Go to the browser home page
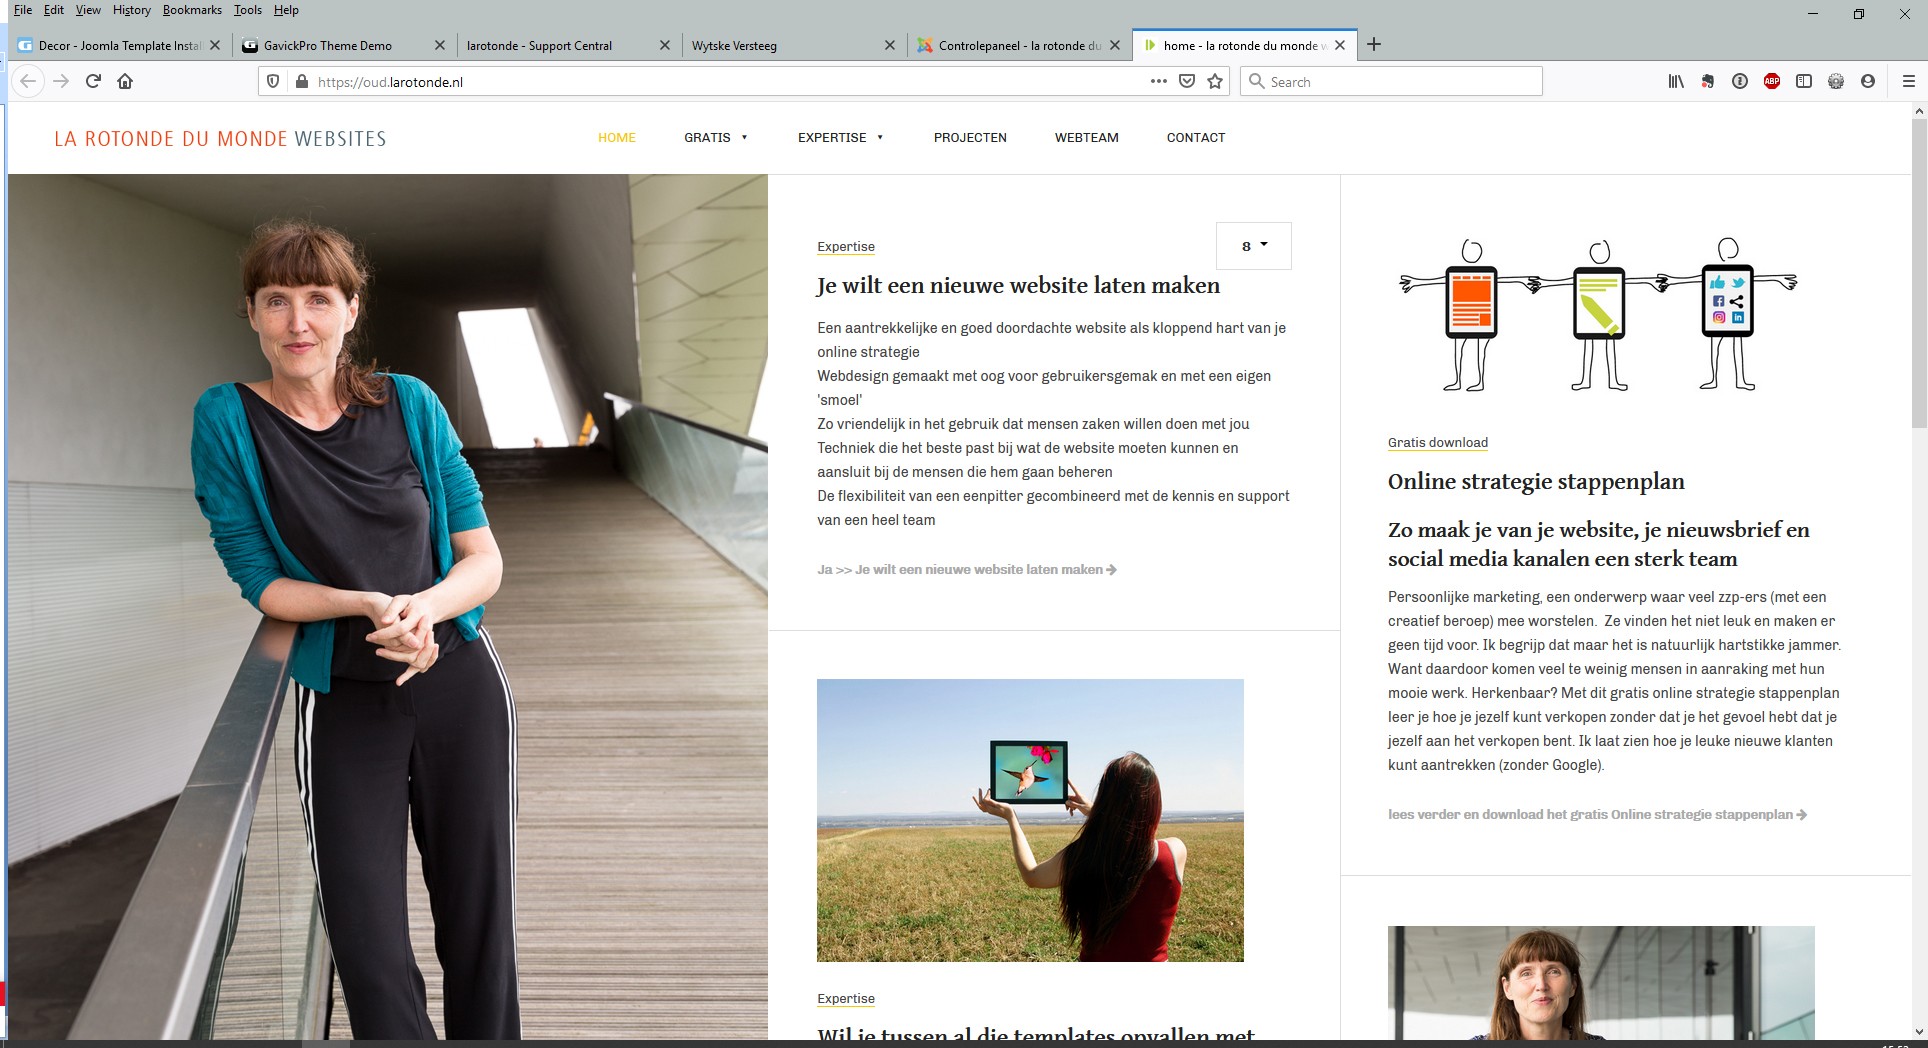 click(x=125, y=82)
